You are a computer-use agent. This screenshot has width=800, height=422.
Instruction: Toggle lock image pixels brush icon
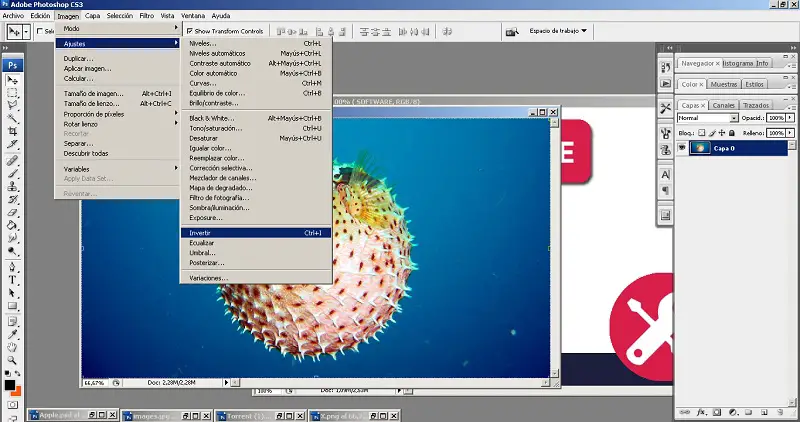712,133
